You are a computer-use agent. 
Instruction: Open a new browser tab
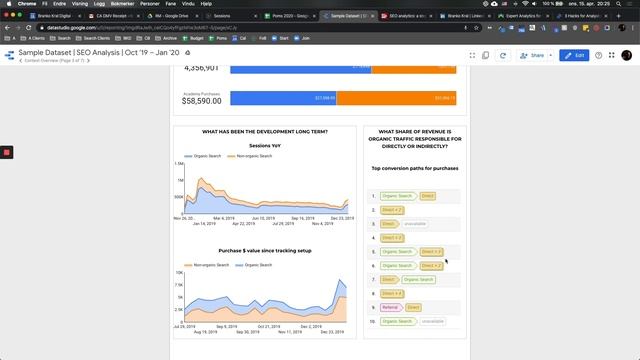pyautogui.click(x=619, y=16)
